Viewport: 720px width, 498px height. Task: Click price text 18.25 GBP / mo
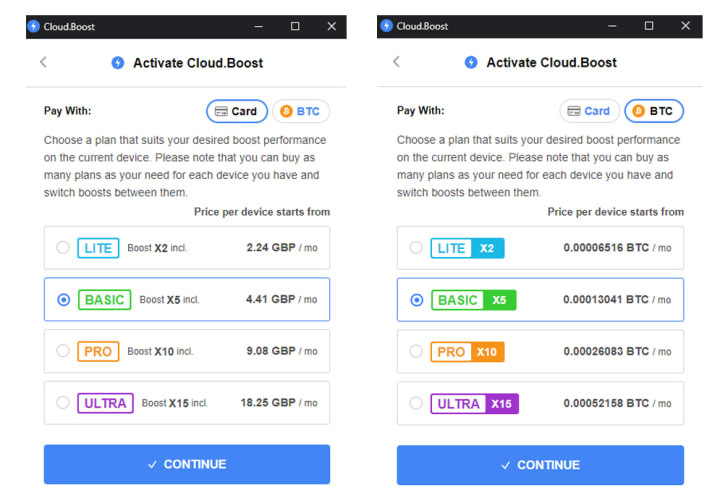[x=279, y=403]
